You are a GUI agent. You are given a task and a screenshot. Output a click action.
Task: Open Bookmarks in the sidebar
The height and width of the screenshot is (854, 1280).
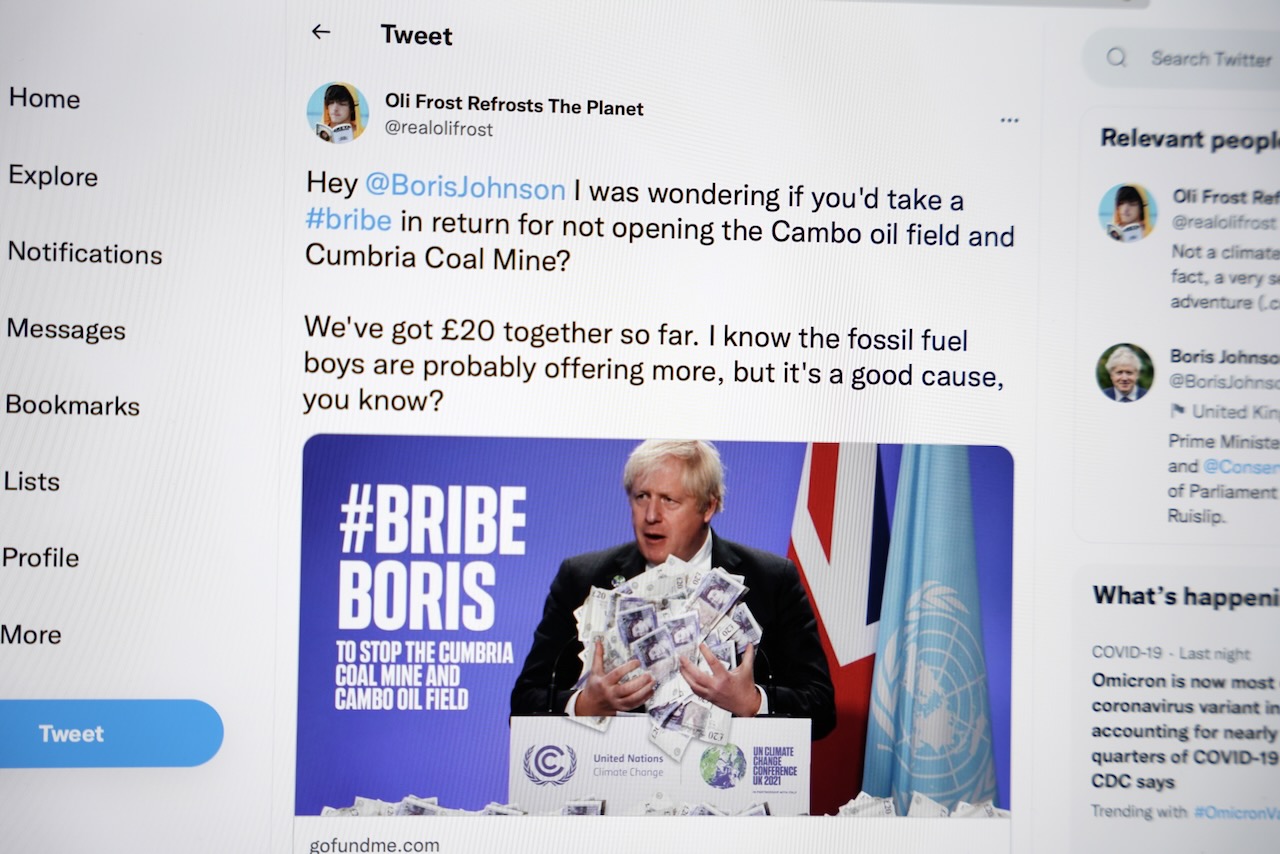coord(72,405)
